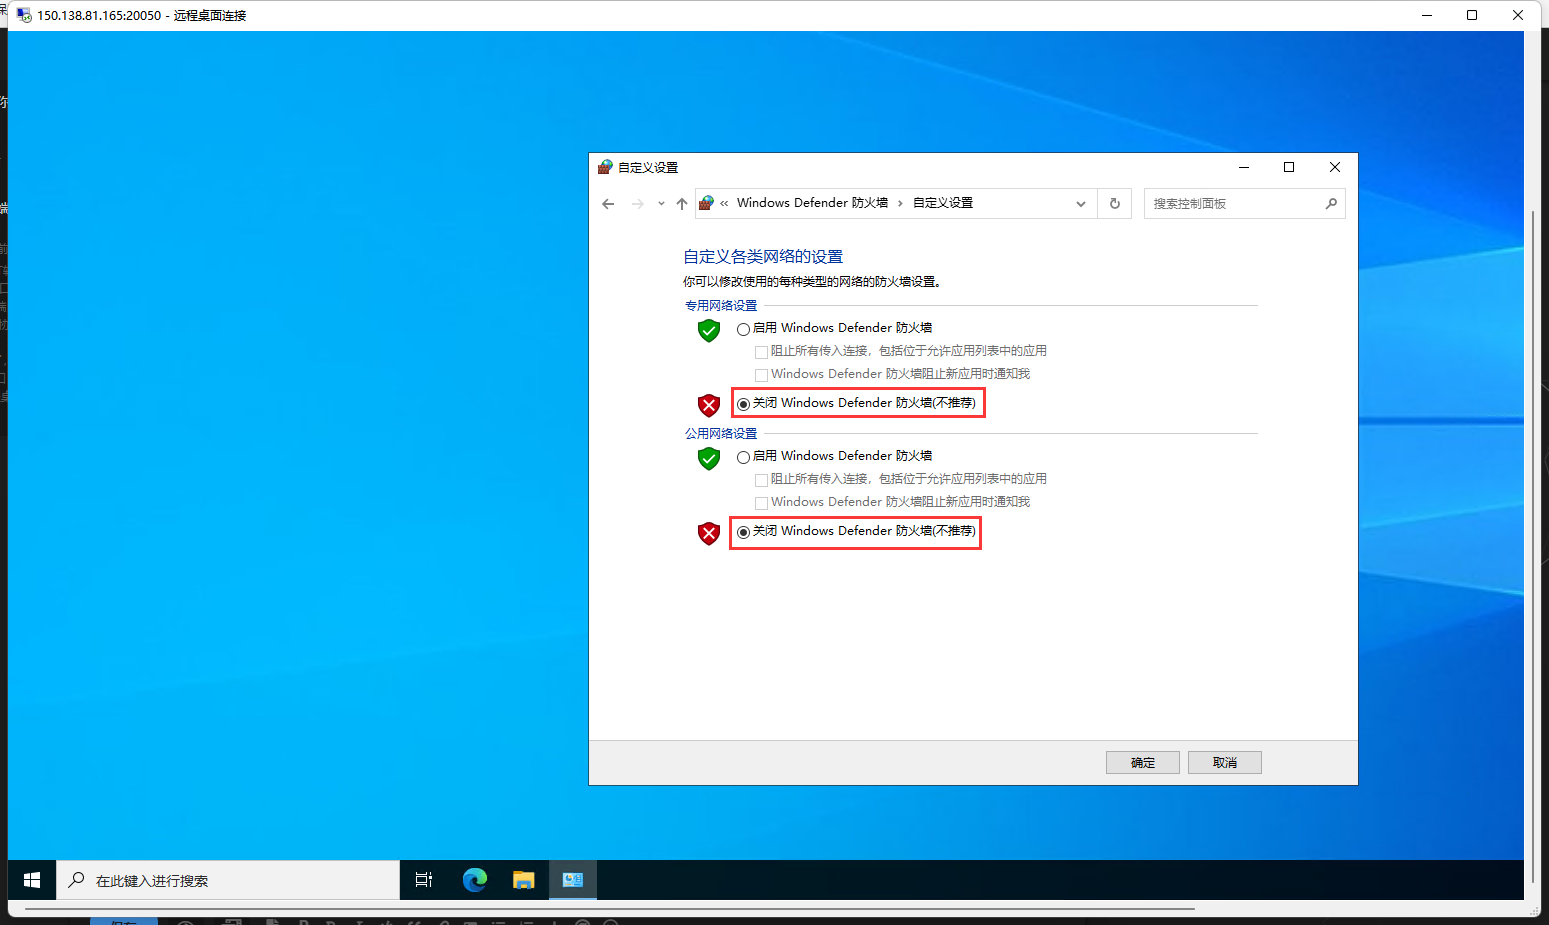Click the 自定义设置 breadcrumb item
The image size is (1549, 925).
click(x=943, y=203)
